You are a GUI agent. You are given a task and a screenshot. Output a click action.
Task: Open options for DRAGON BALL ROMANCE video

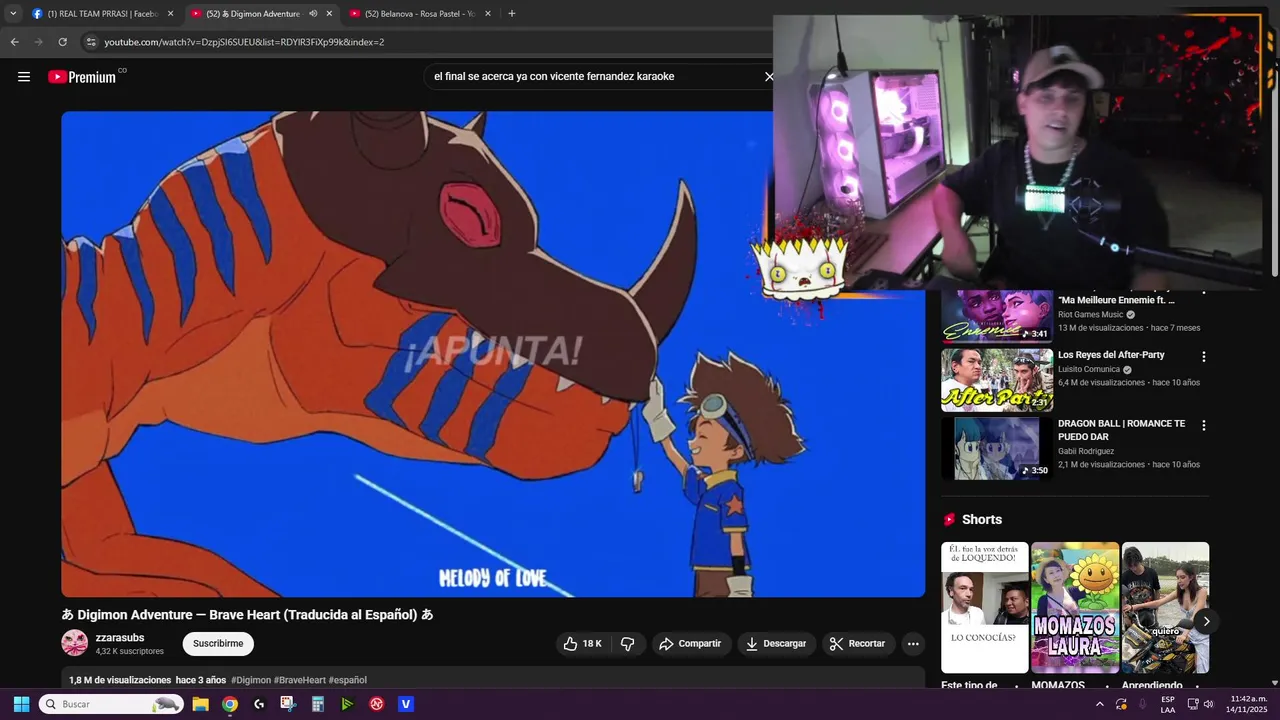coord(1203,425)
